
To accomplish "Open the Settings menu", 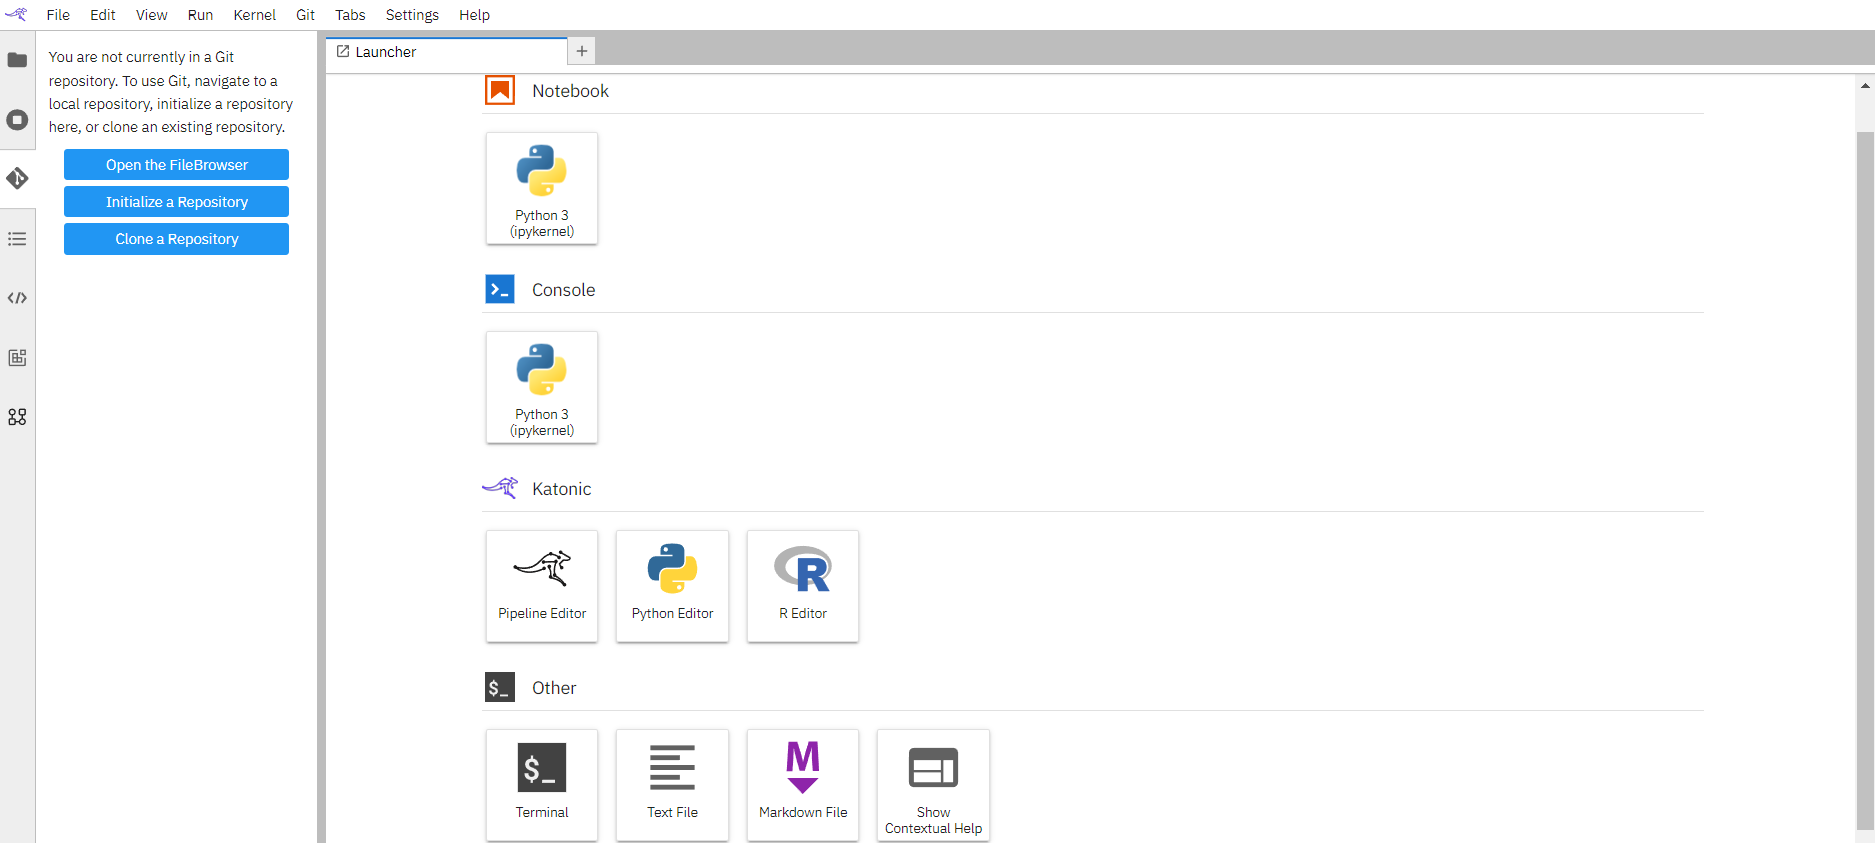I will [x=412, y=15].
